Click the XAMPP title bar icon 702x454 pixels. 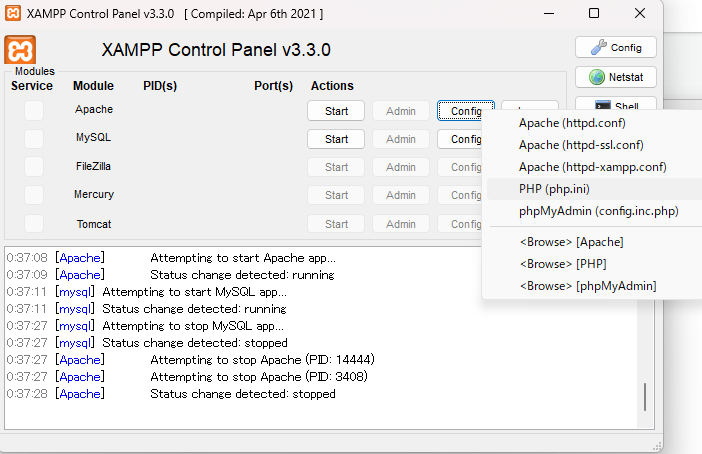(x=13, y=13)
